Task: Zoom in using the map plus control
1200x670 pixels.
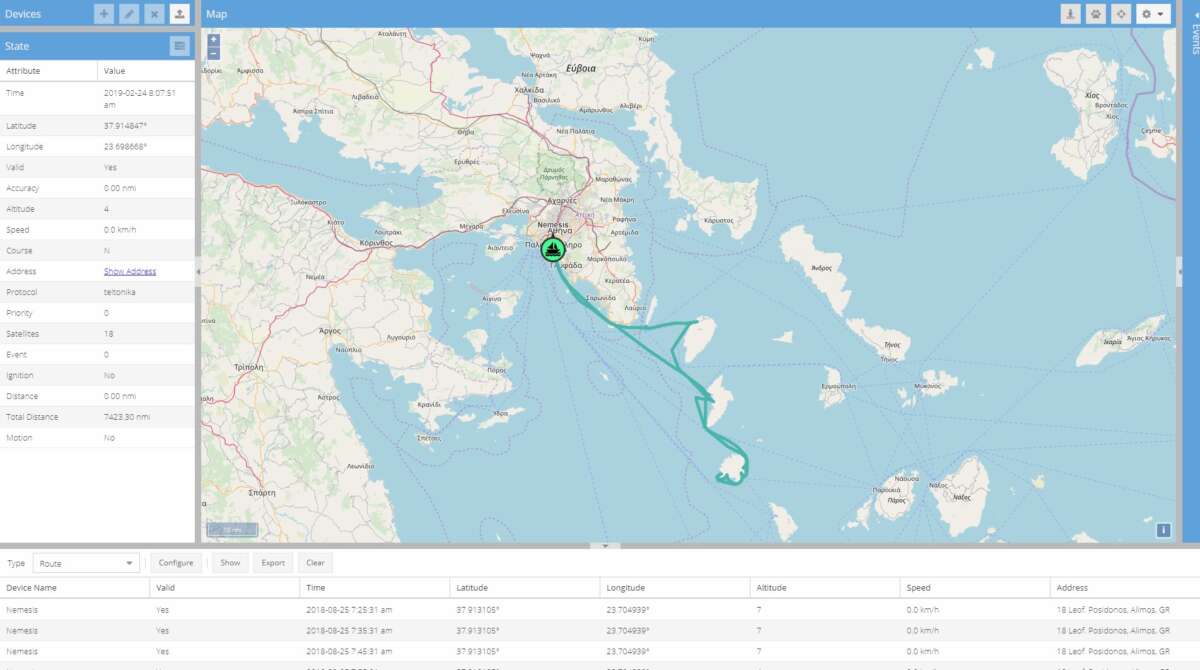Action: click(213, 41)
